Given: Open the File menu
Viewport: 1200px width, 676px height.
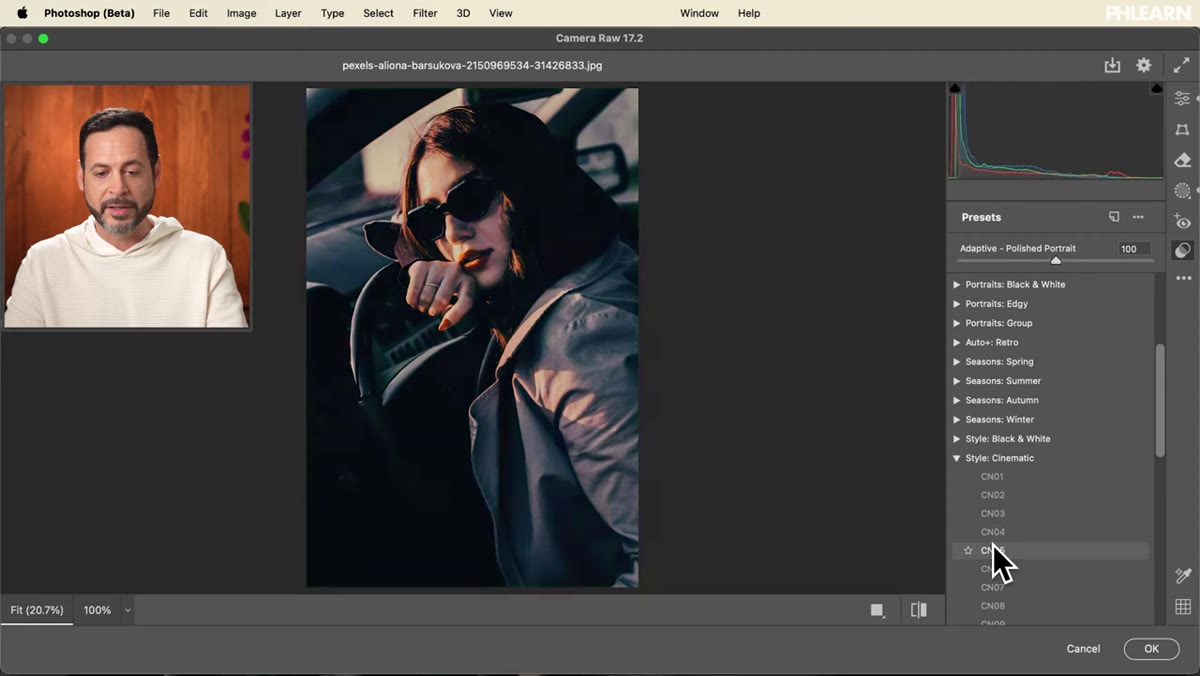Looking at the screenshot, I should tap(161, 13).
